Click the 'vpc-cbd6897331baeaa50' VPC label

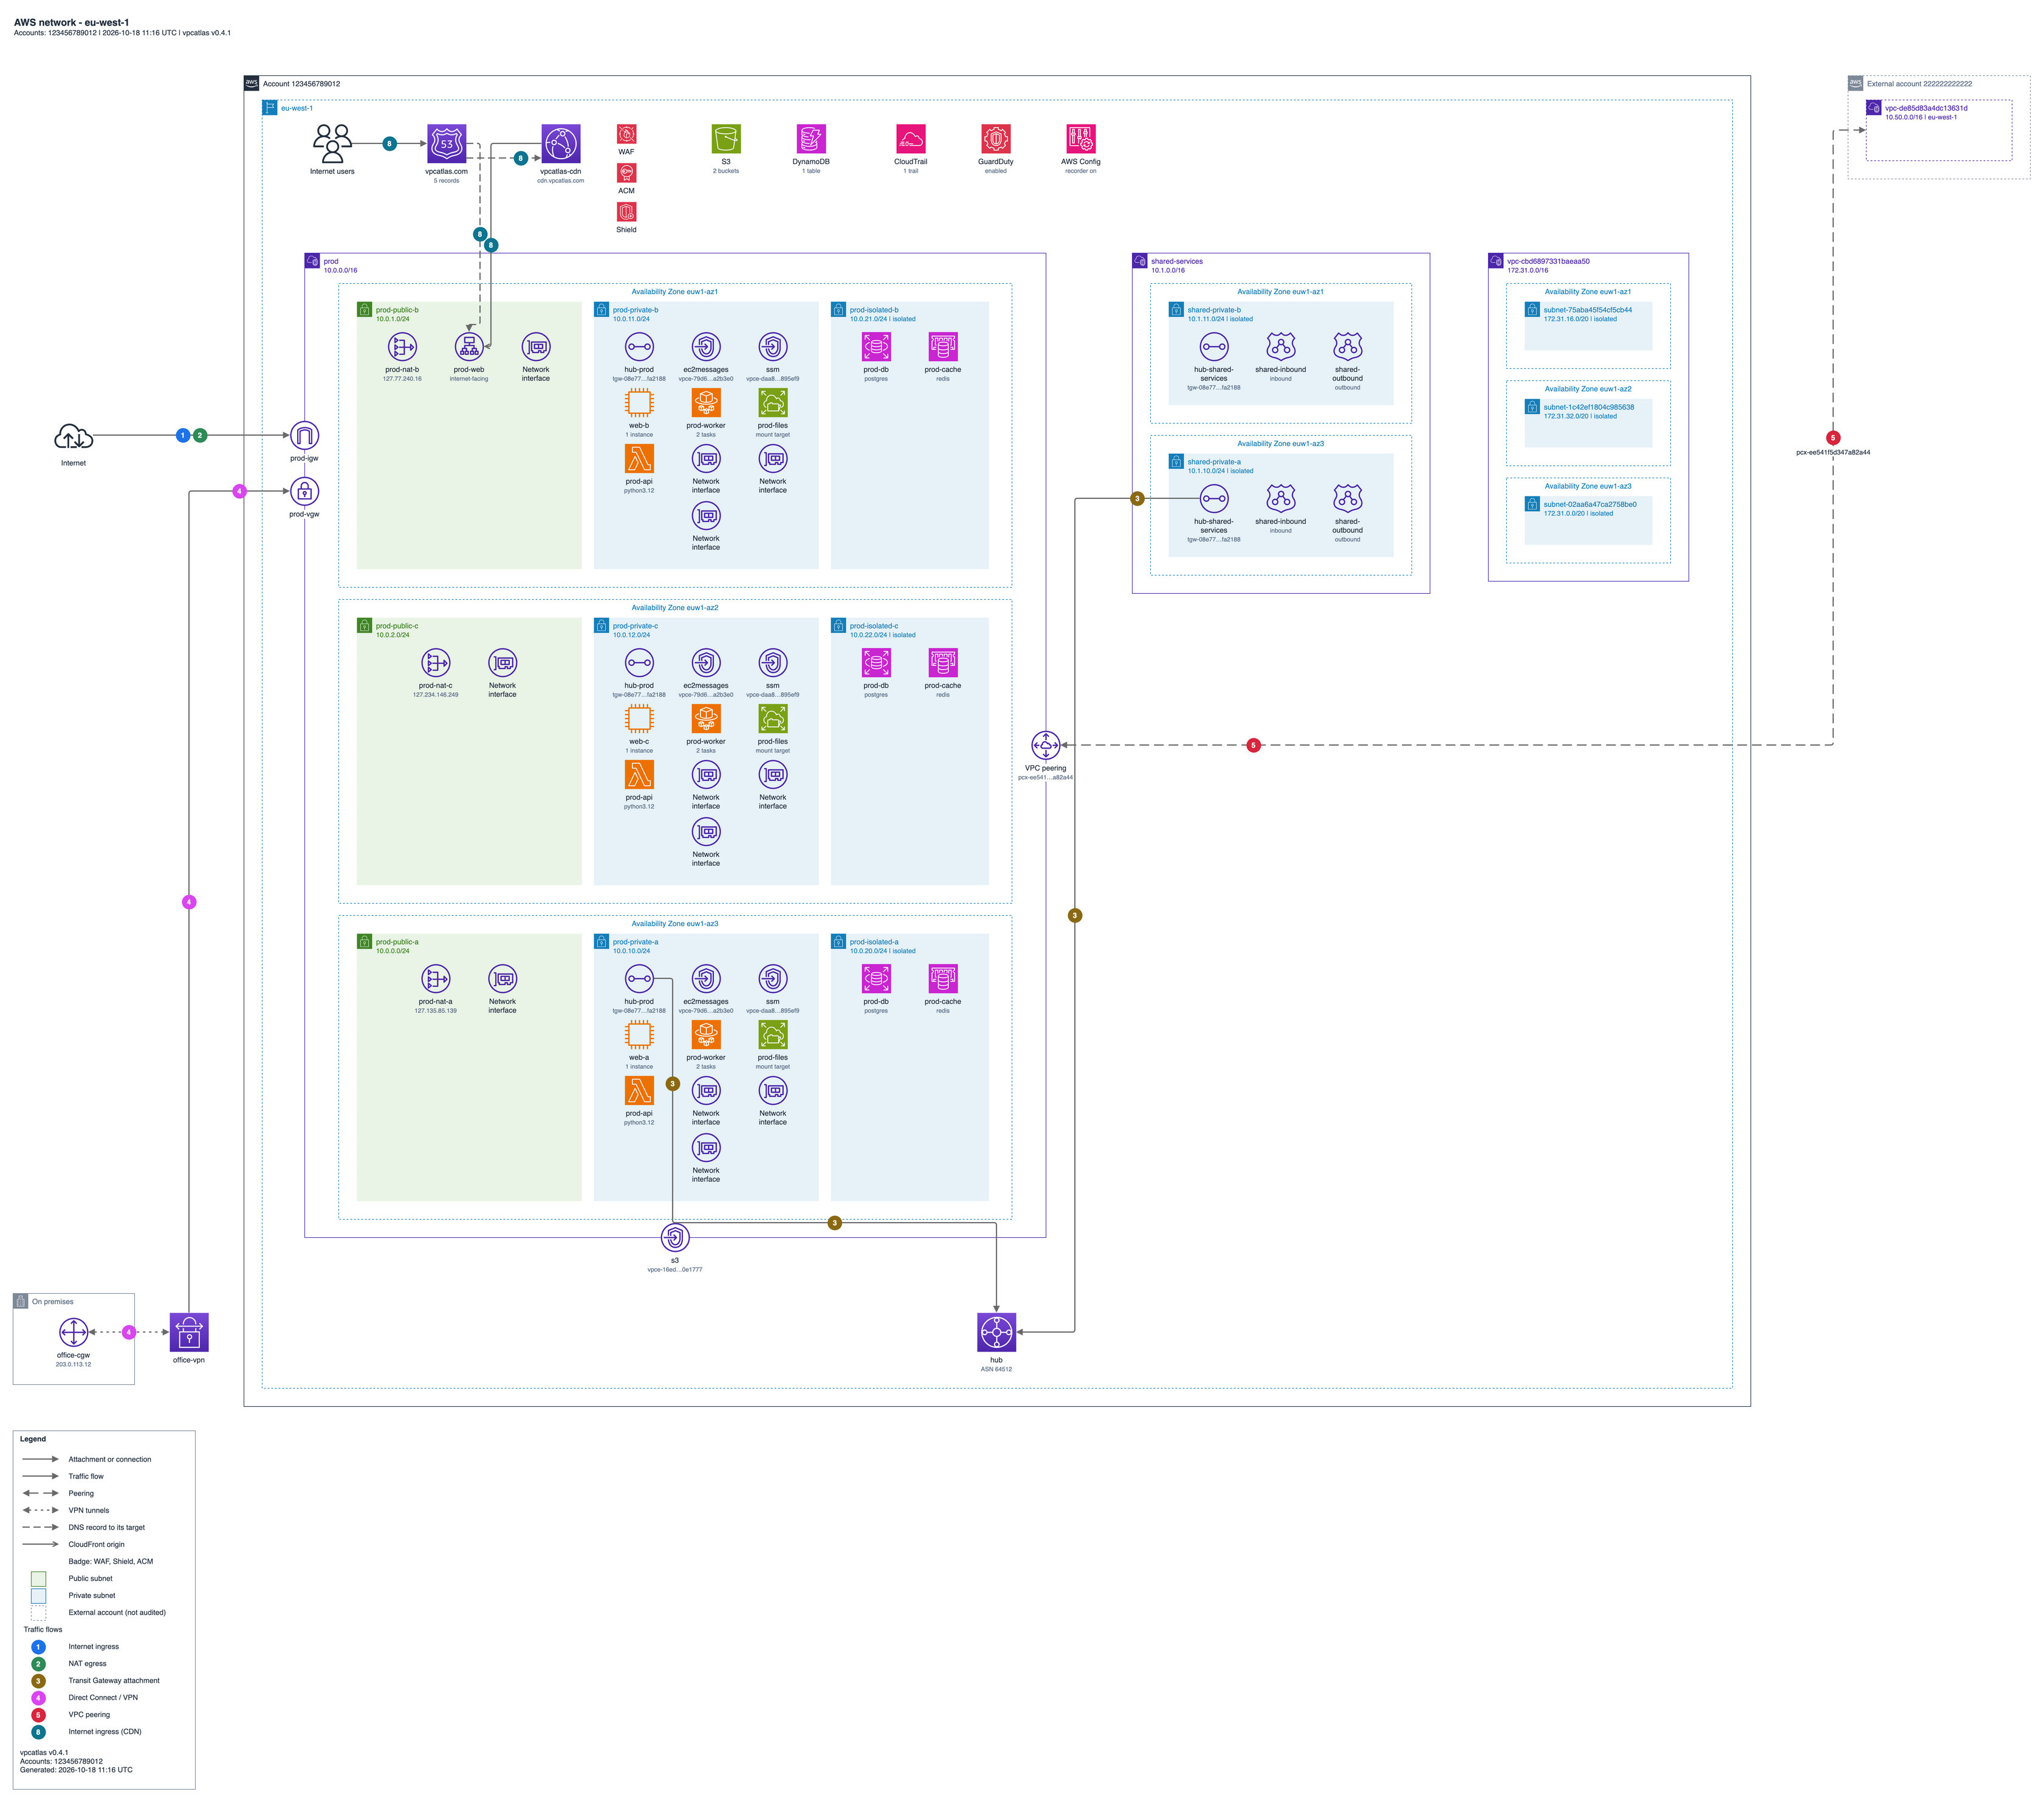click(x=1548, y=261)
